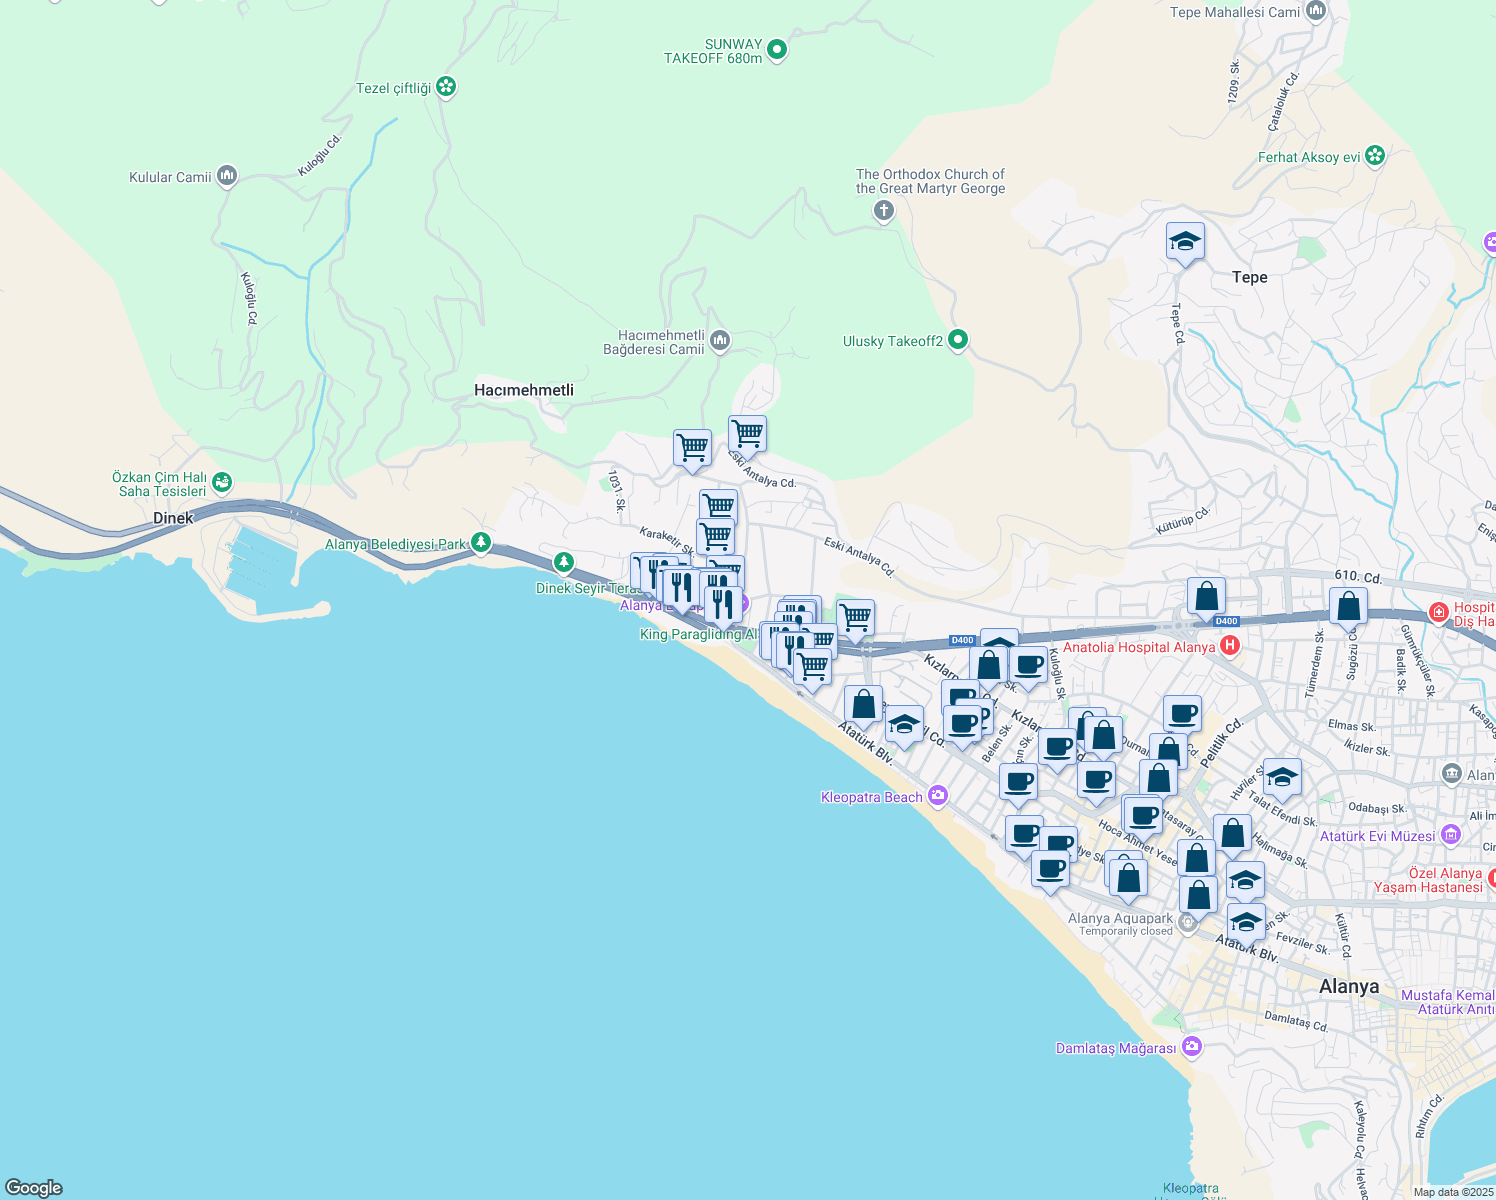This screenshot has width=1496, height=1200.
Task: Click the Google logo
Action: pos(34,1188)
